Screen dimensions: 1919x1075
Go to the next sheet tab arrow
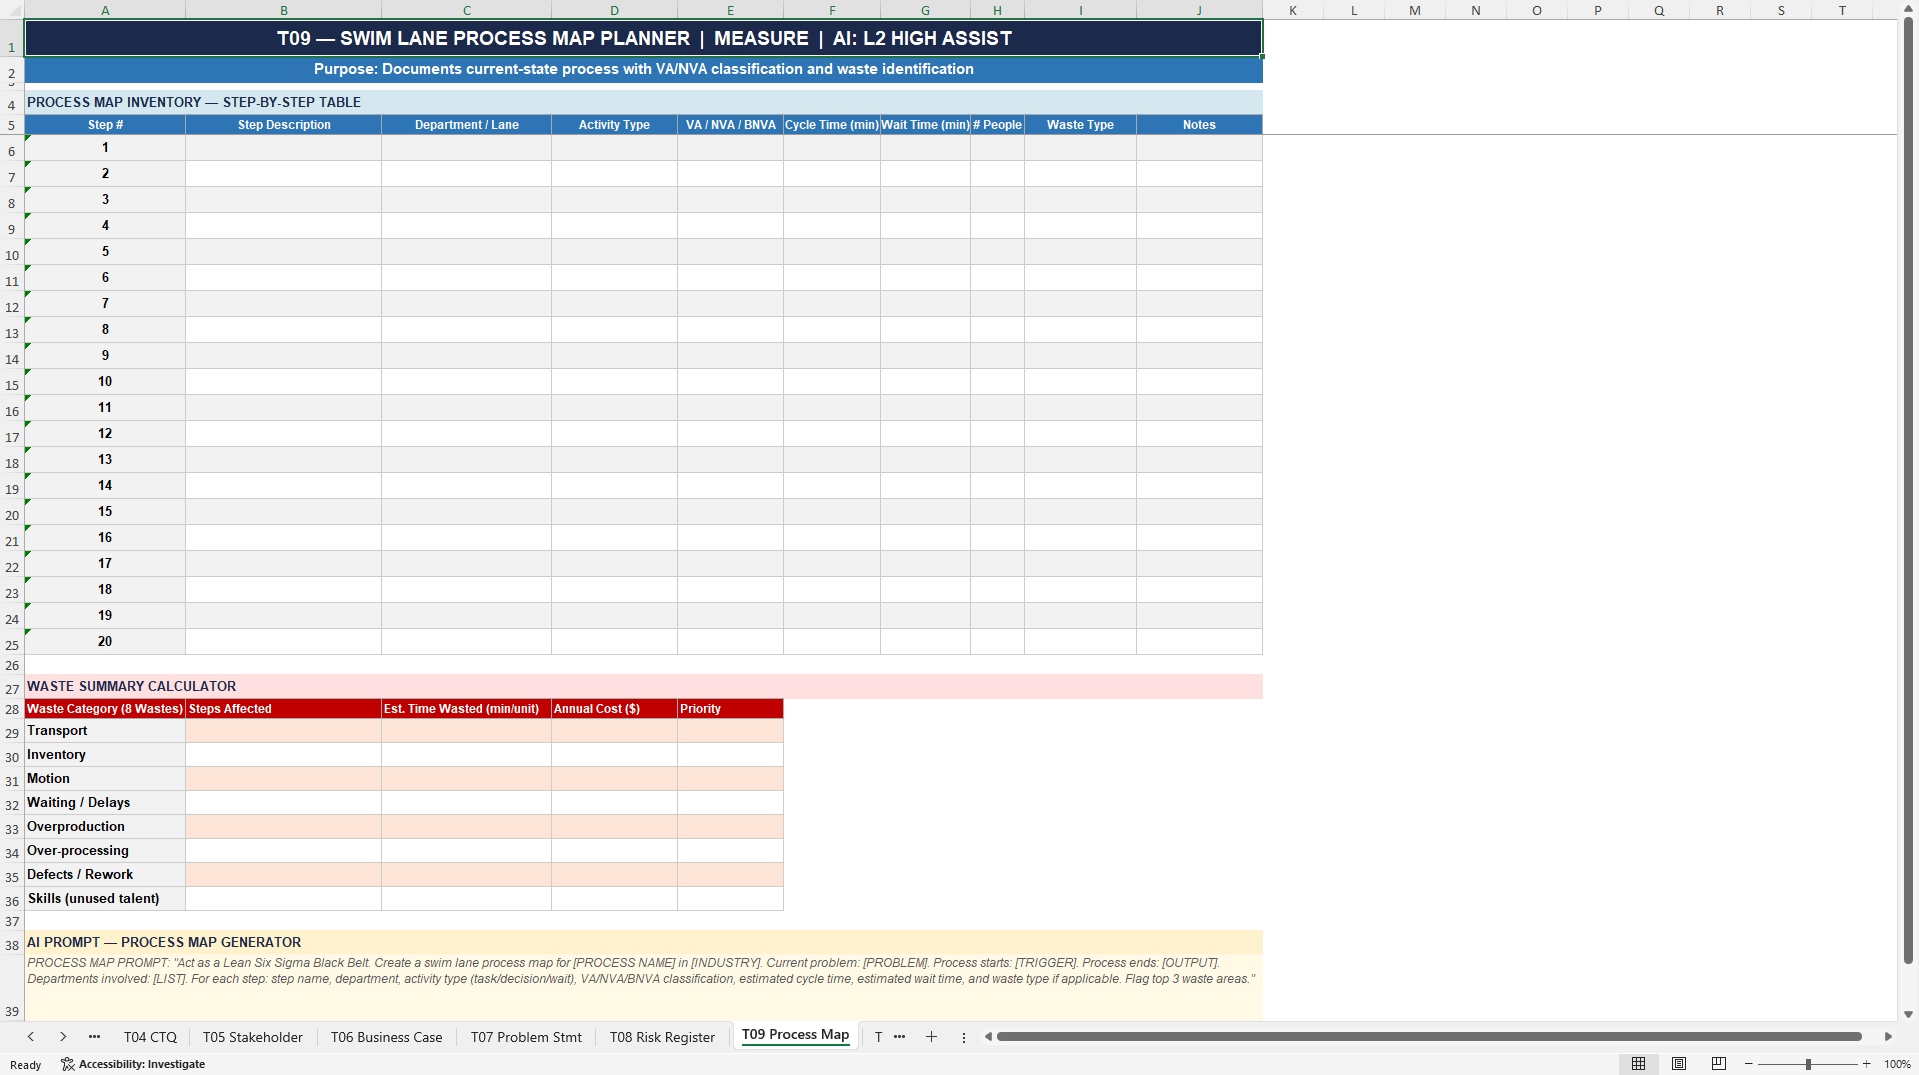63,1037
